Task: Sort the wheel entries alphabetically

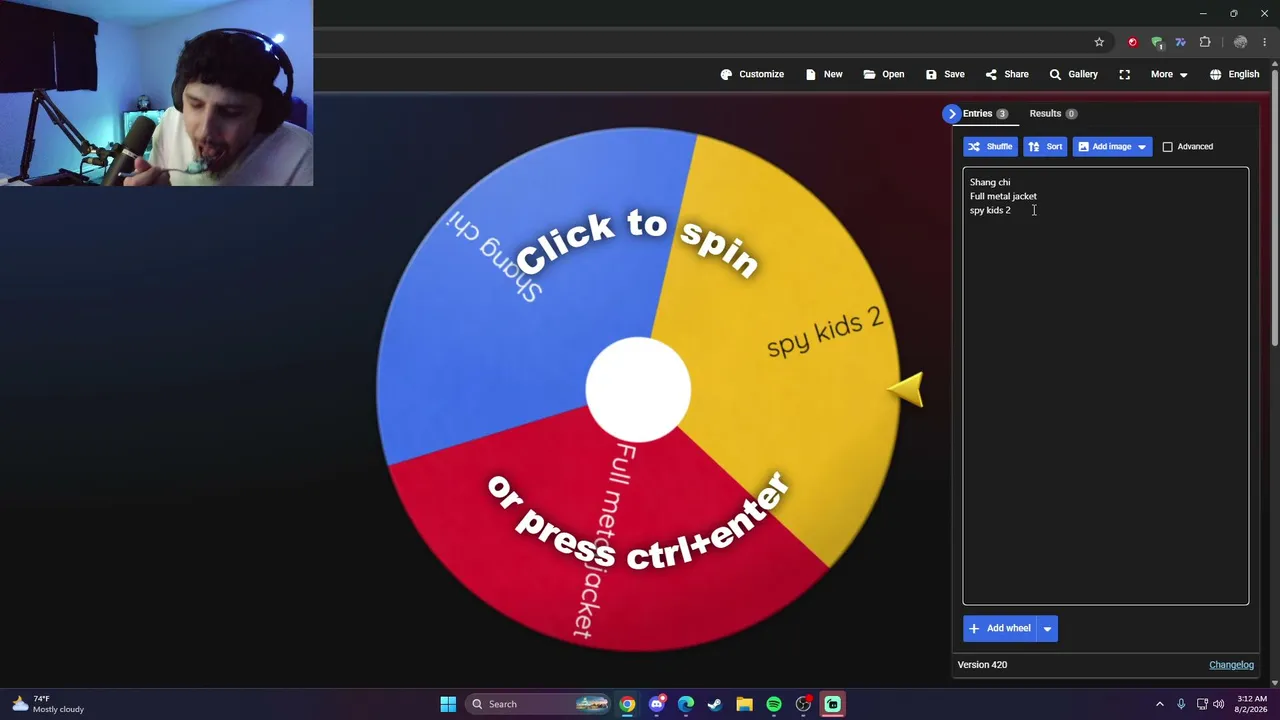Action: click(x=1045, y=147)
